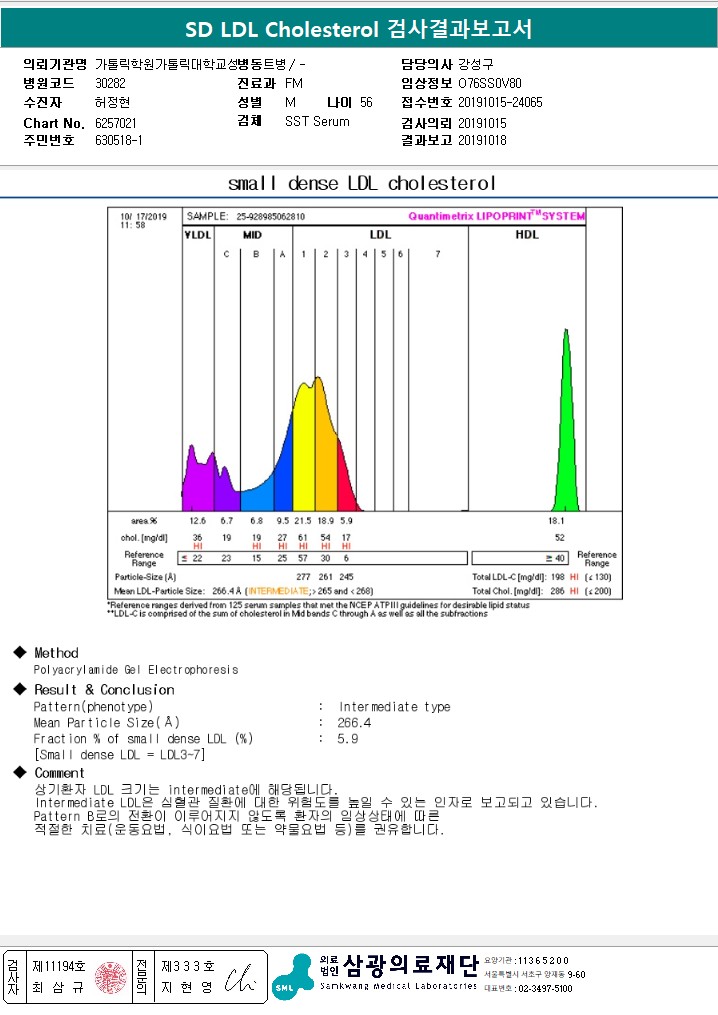Click the red seal stamp
The height and width of the screenshot is (1015, 718).
pyautogui.click(x=111, y=977)
